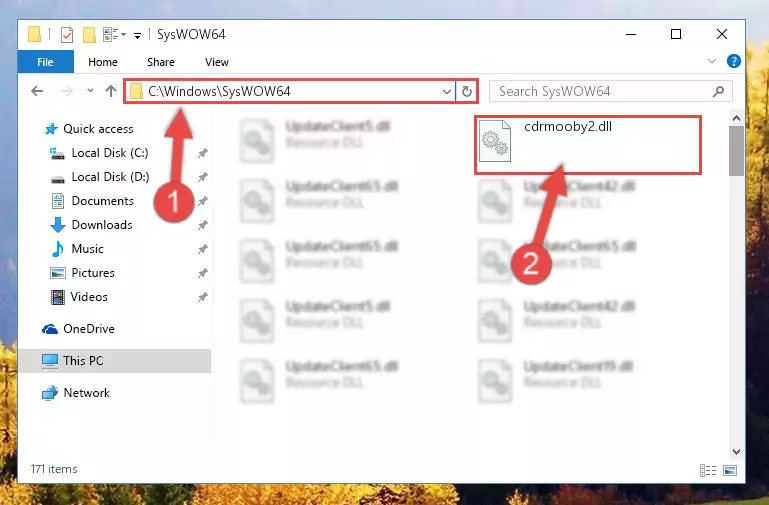Go forward with the right arrow

(x=67, y=91)
